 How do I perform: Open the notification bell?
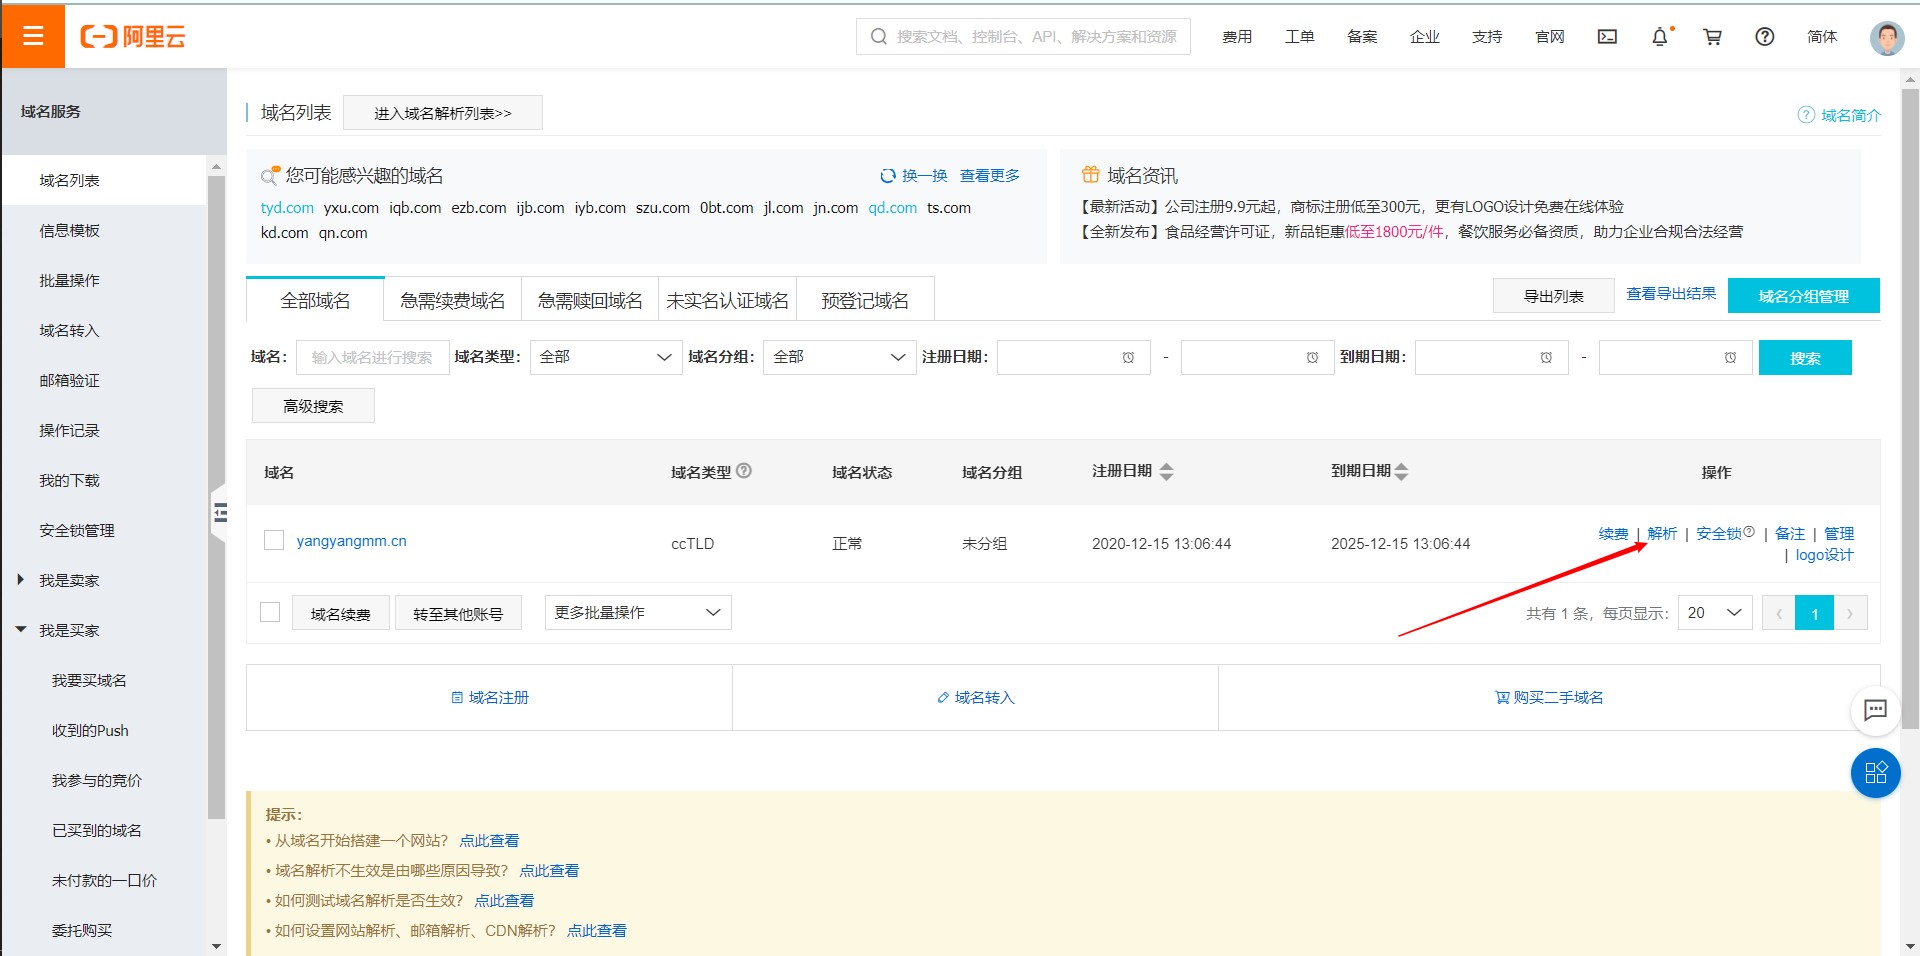coord(1660,37)
